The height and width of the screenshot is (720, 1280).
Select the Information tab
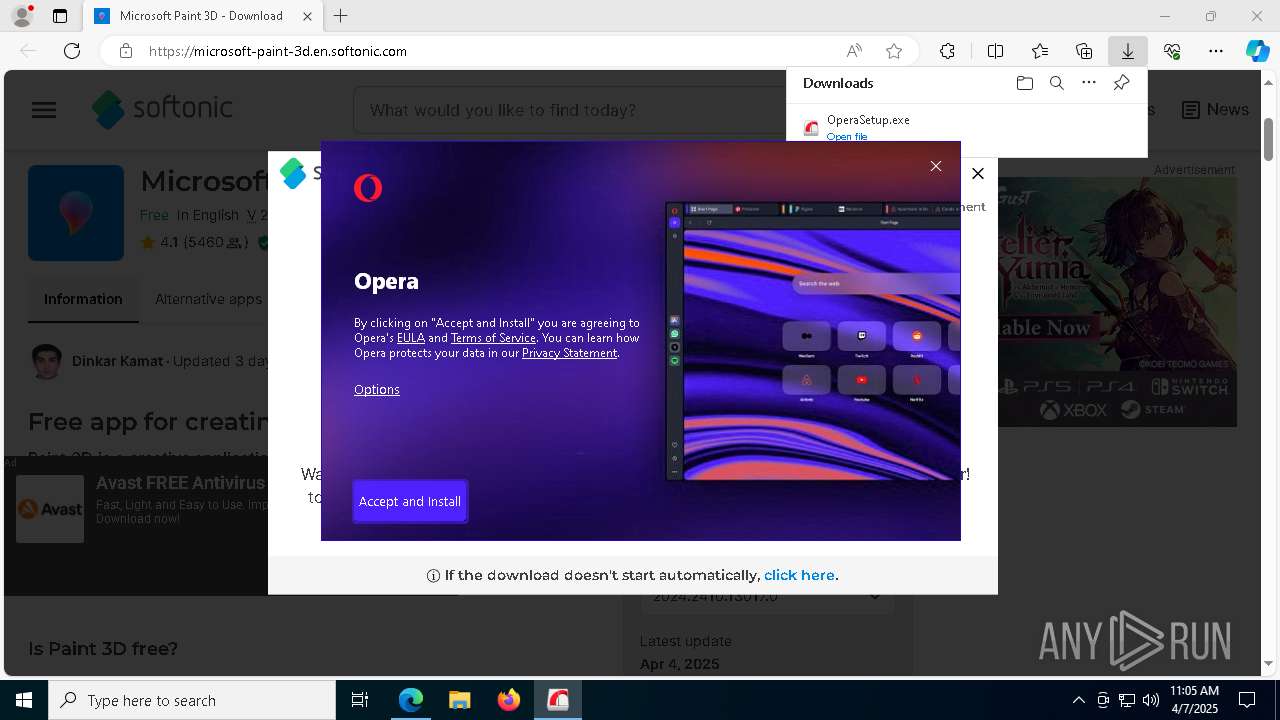[83, 299]
